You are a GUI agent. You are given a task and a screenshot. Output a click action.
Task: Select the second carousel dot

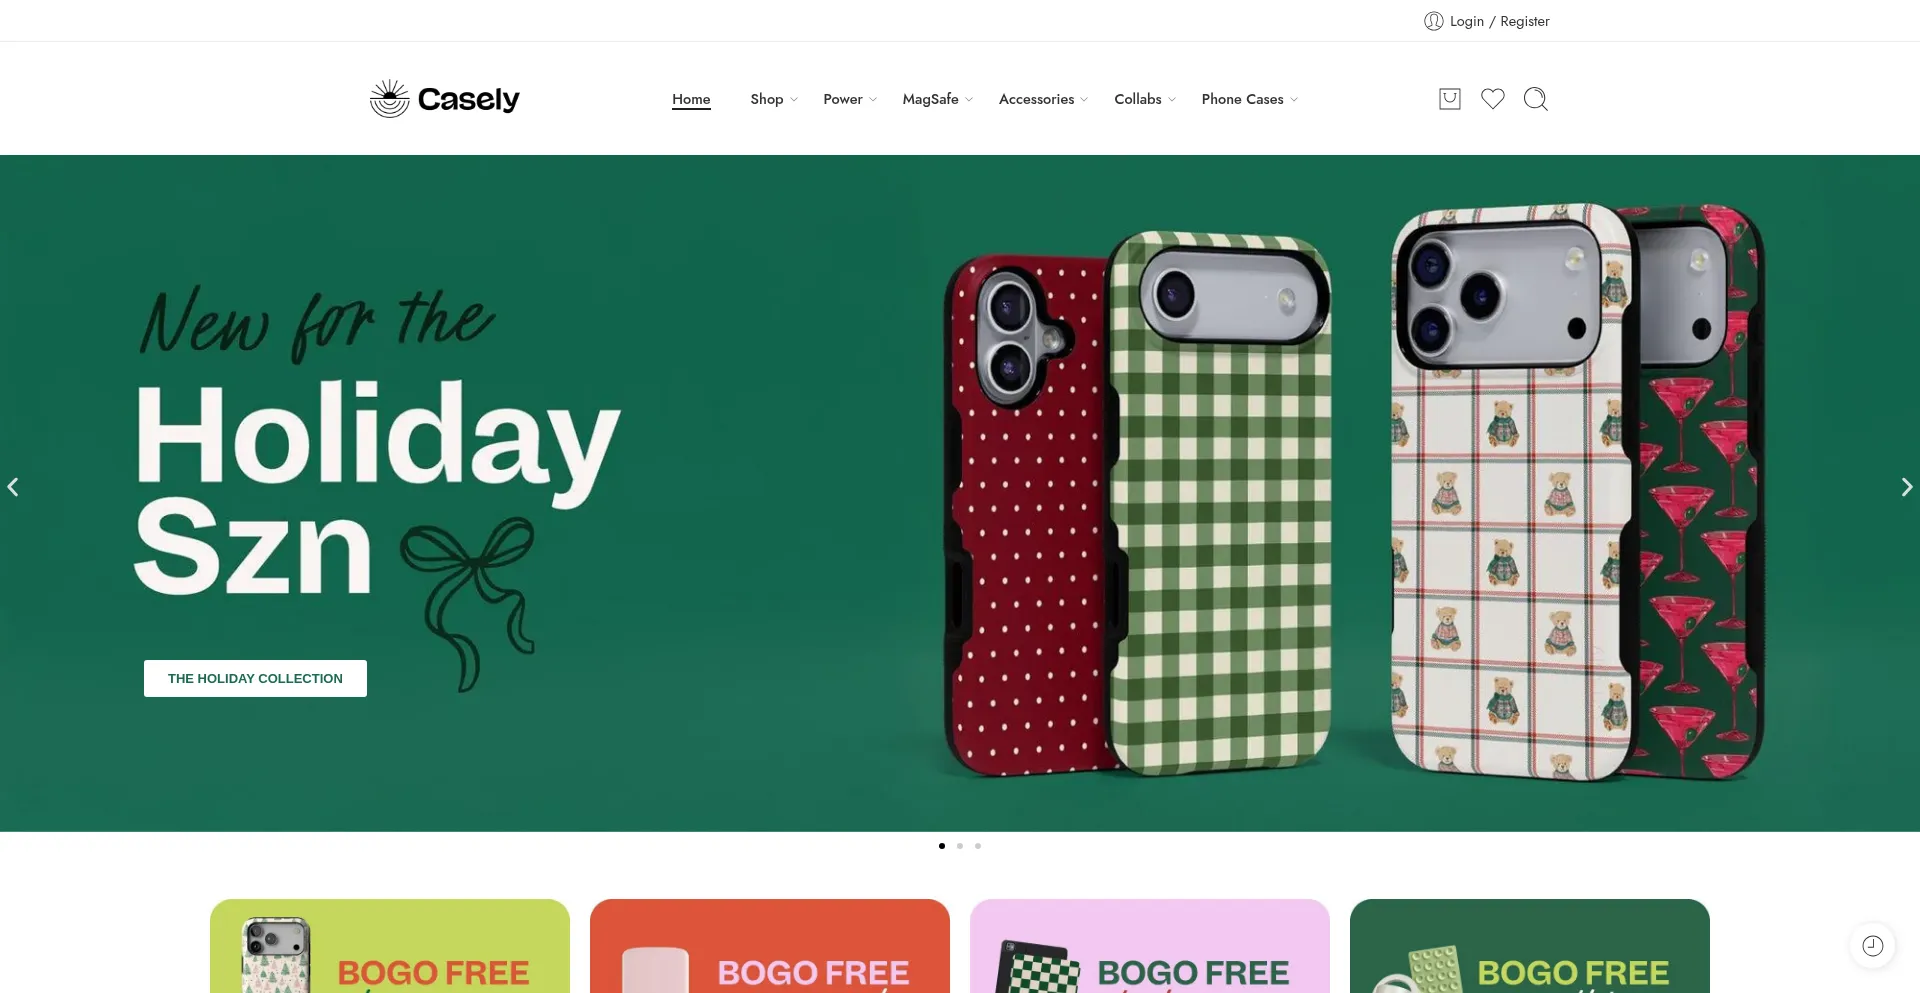point(960,846)
